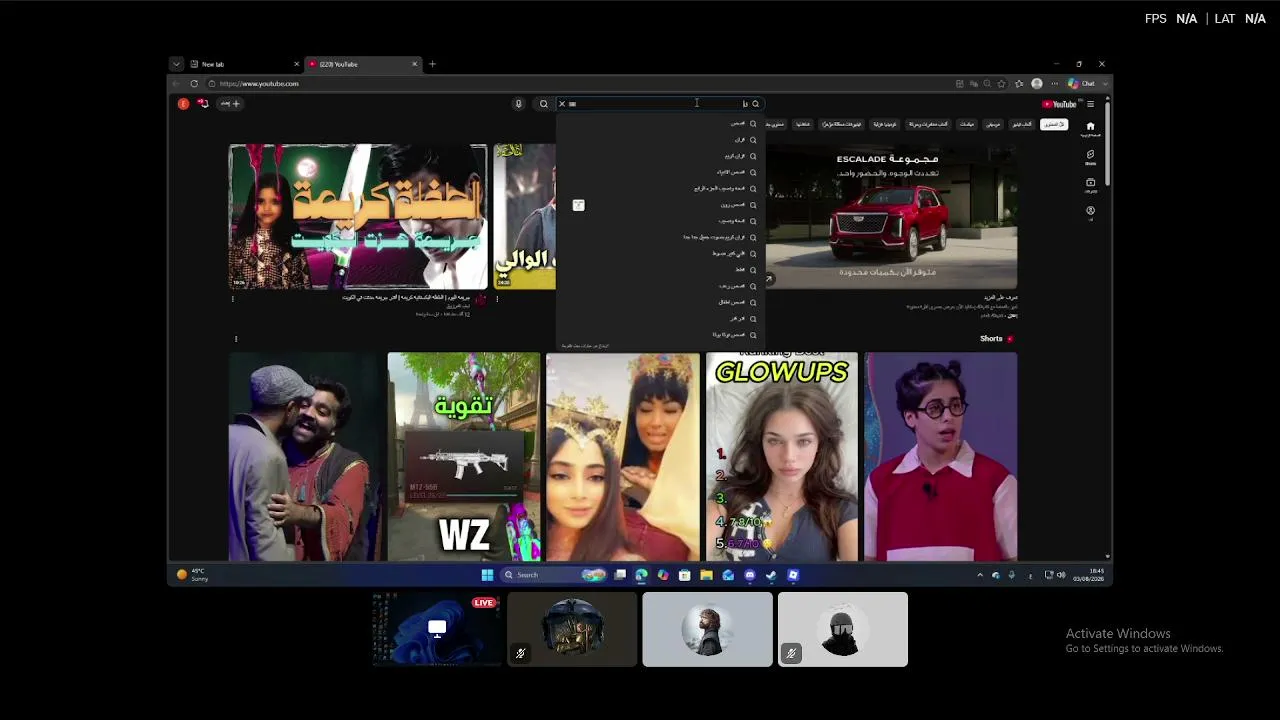
Task: Open Shorts in the YouTube sidebar
Action: click(x=1090, y=157)
